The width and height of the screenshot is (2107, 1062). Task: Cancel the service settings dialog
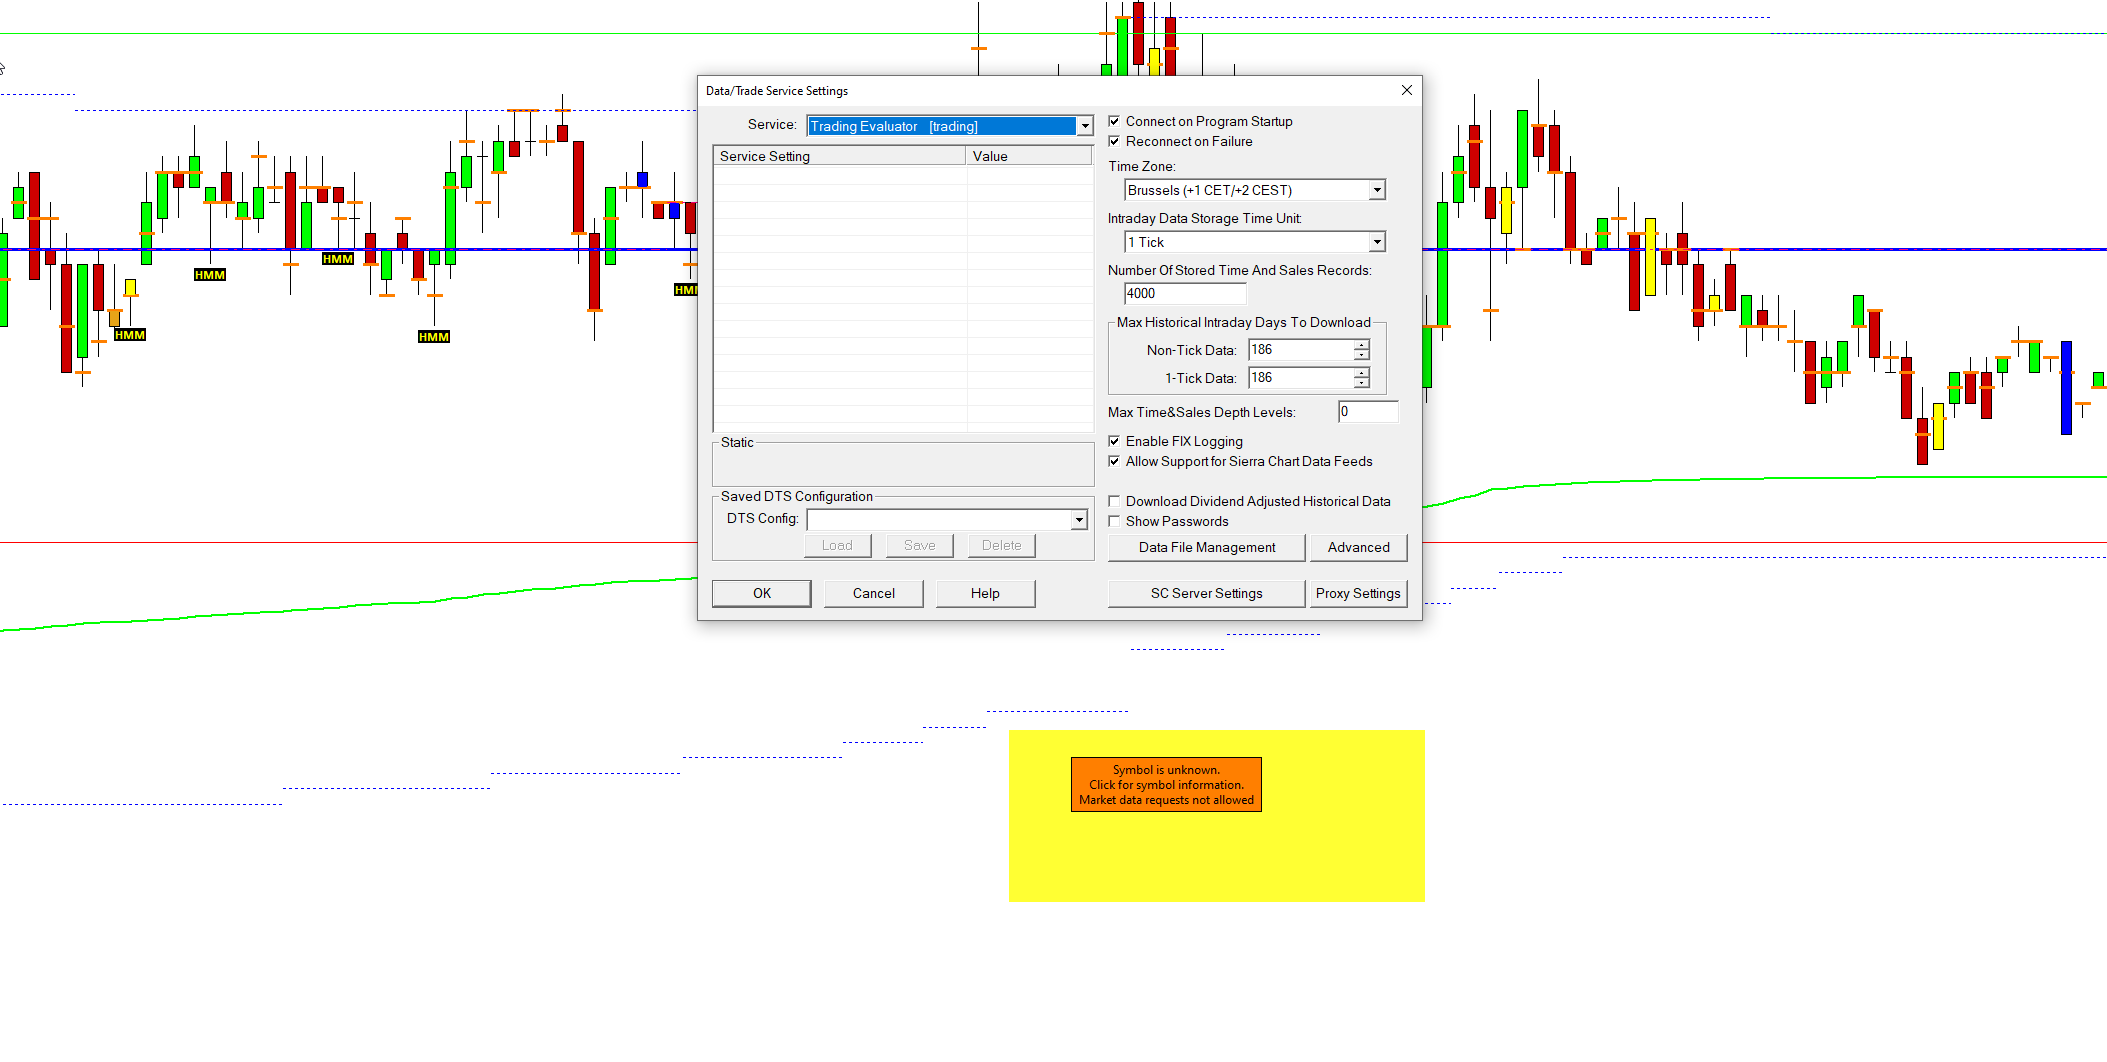pyautogui.click(x=874, y=593)
